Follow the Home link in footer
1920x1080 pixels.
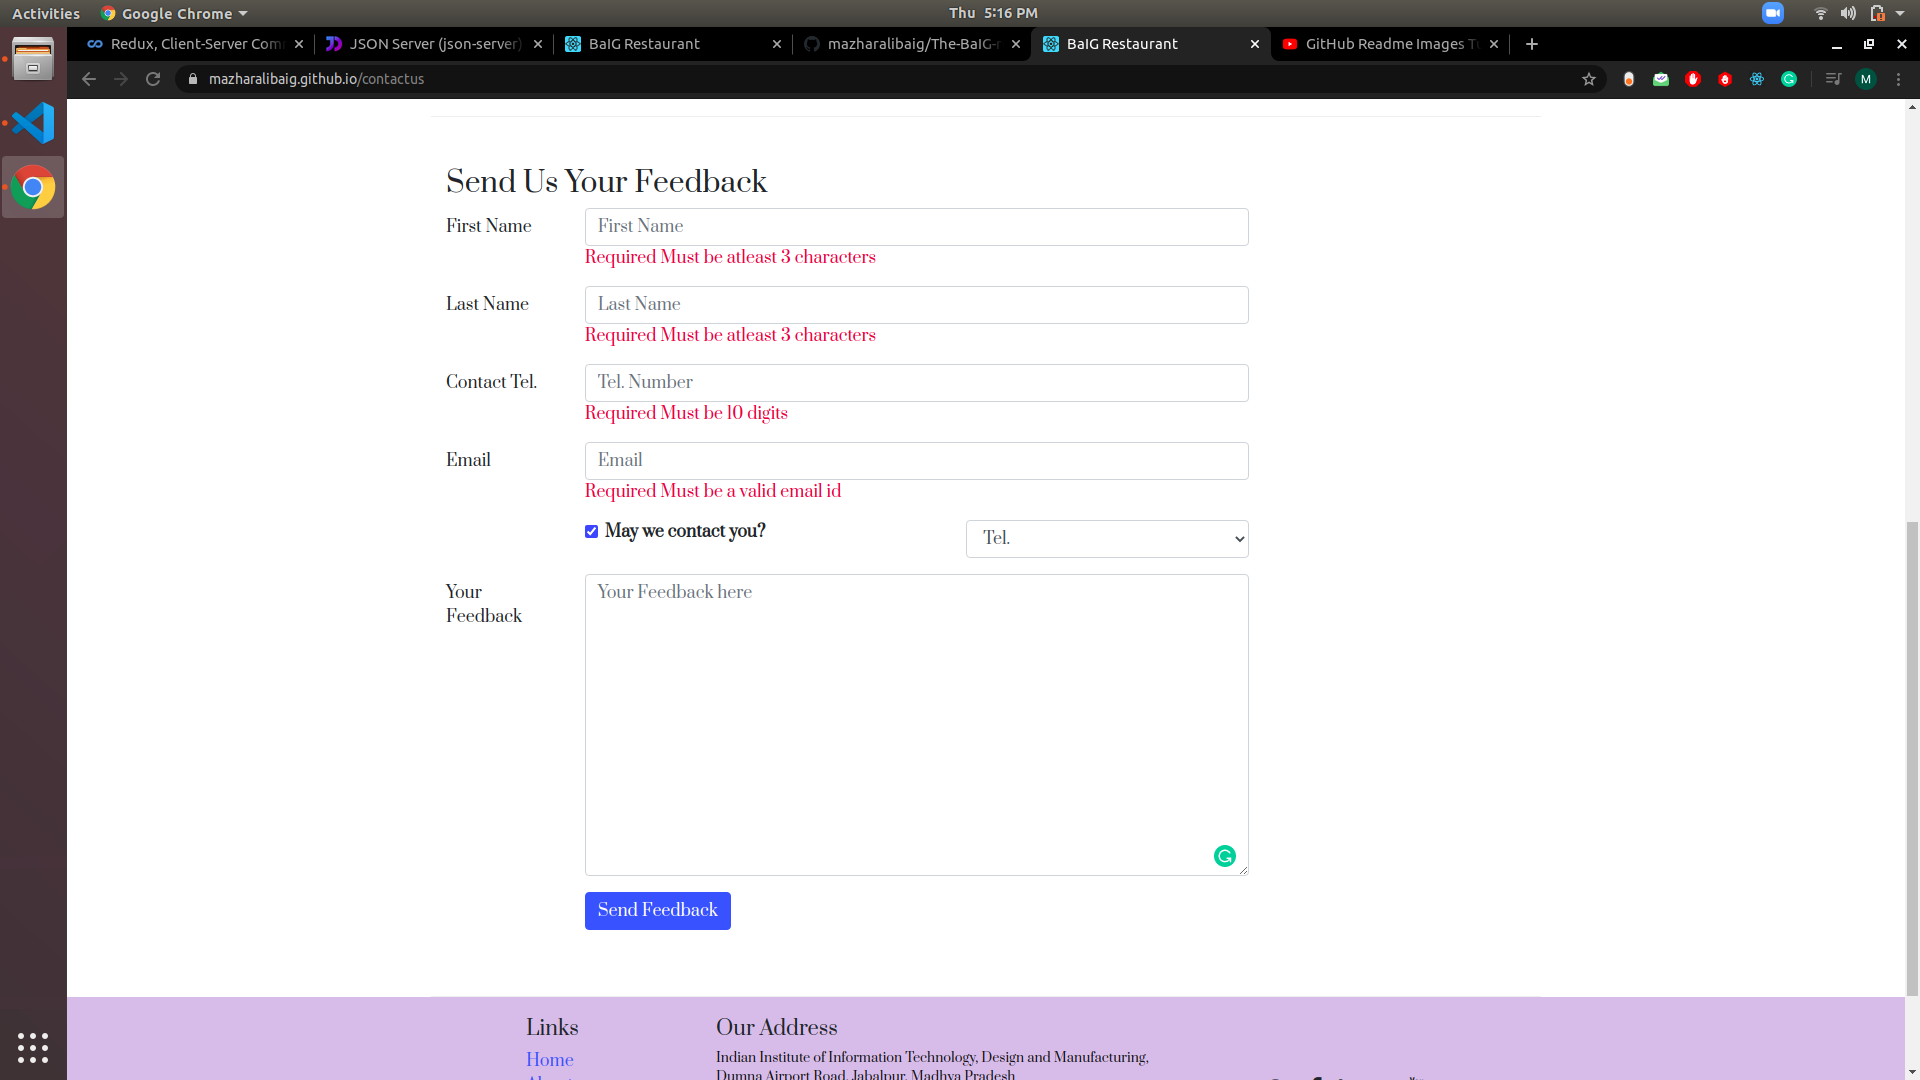549,1060
